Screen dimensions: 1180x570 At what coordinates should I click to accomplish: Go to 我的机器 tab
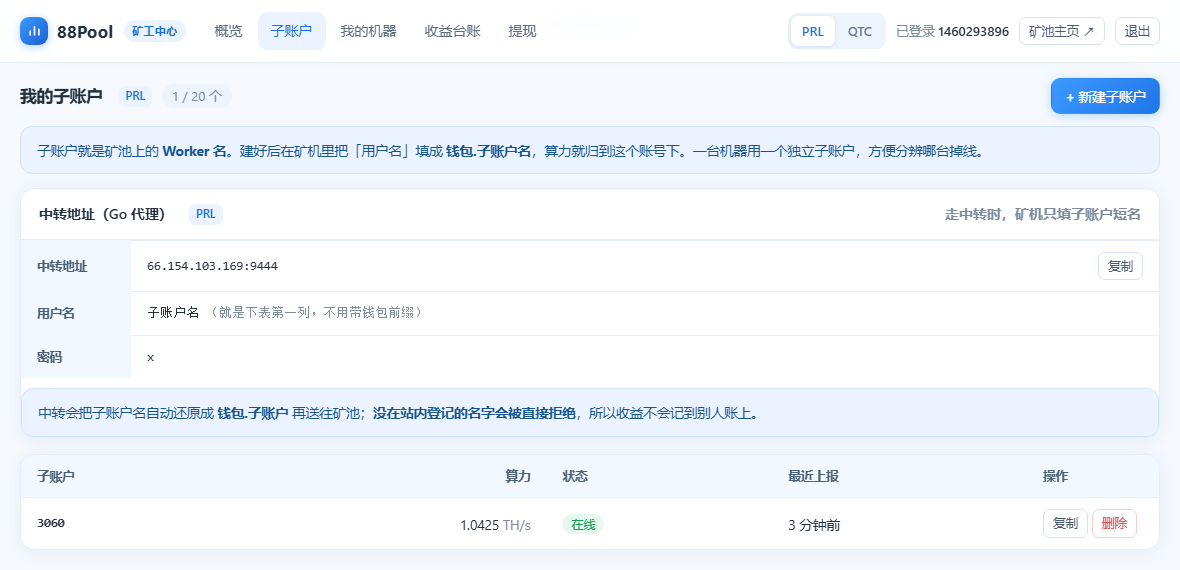coord(368,31)
